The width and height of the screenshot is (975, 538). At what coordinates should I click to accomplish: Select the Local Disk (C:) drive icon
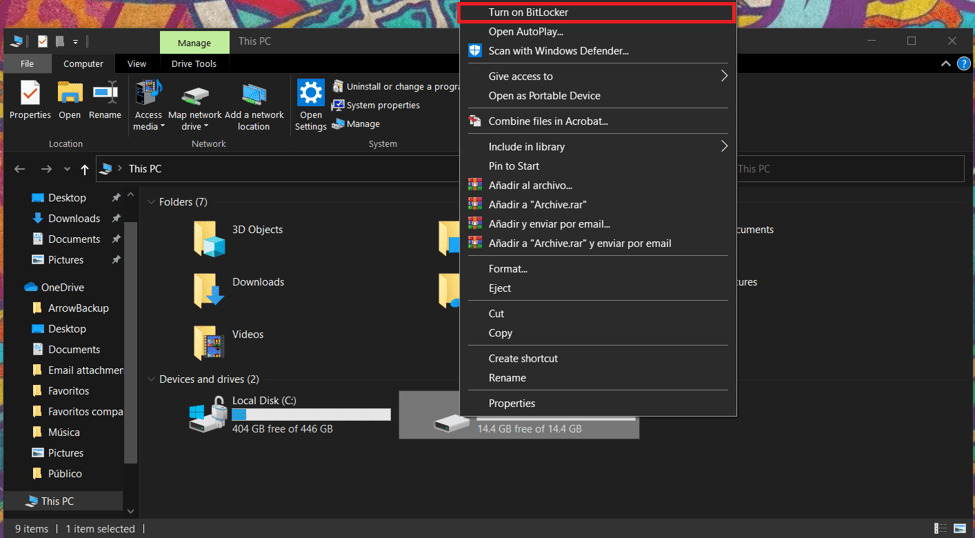(x=208, y=414)
